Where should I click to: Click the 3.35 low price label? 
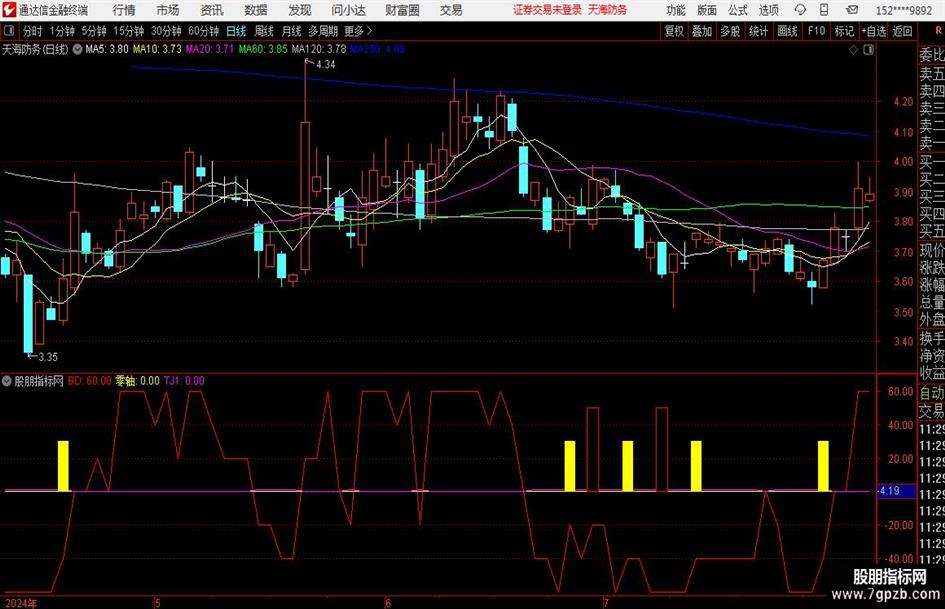pos(48,357)
